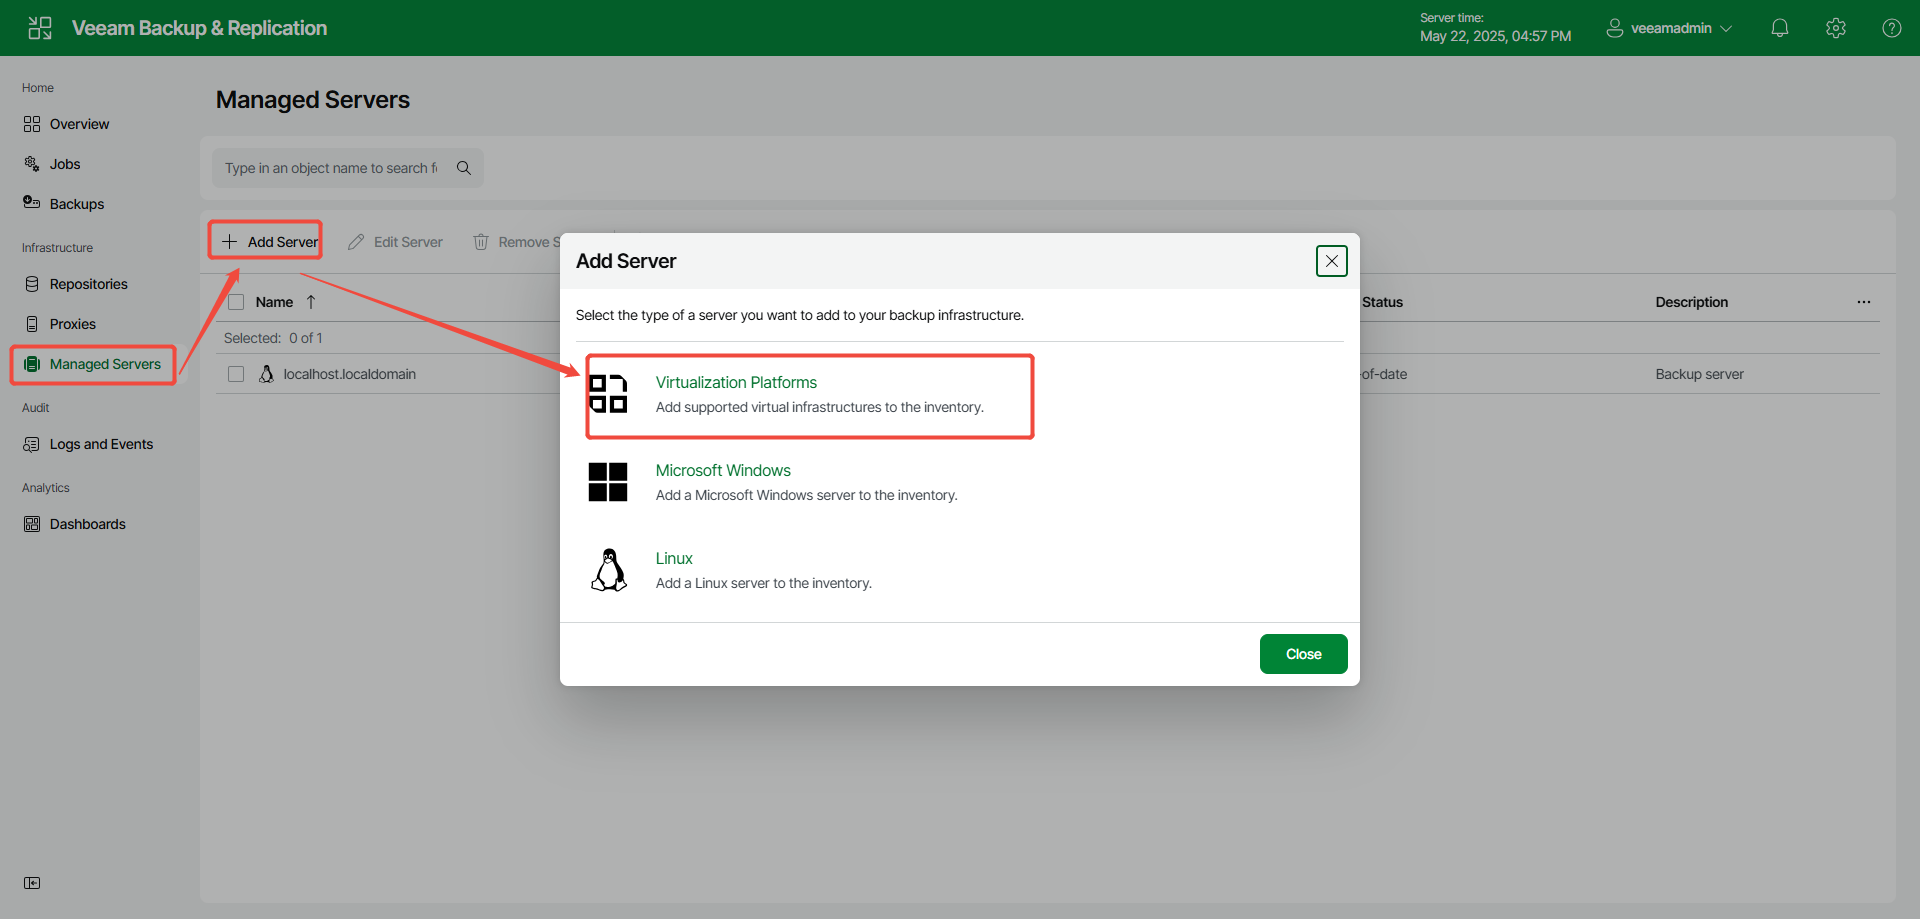Click the search magnifier icon
Screen dimensions: 1920x919
coord(464,168)
